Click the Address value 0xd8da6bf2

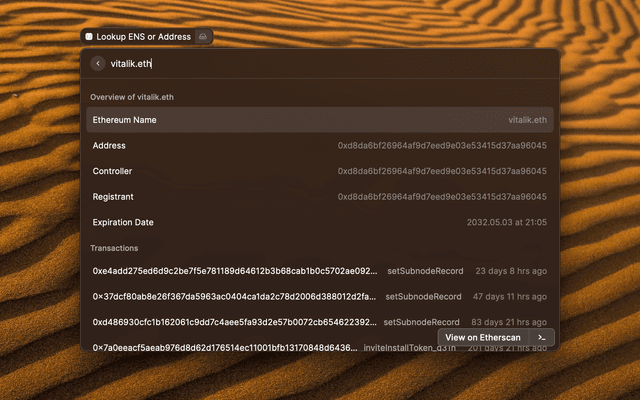[x=442, y=145]
